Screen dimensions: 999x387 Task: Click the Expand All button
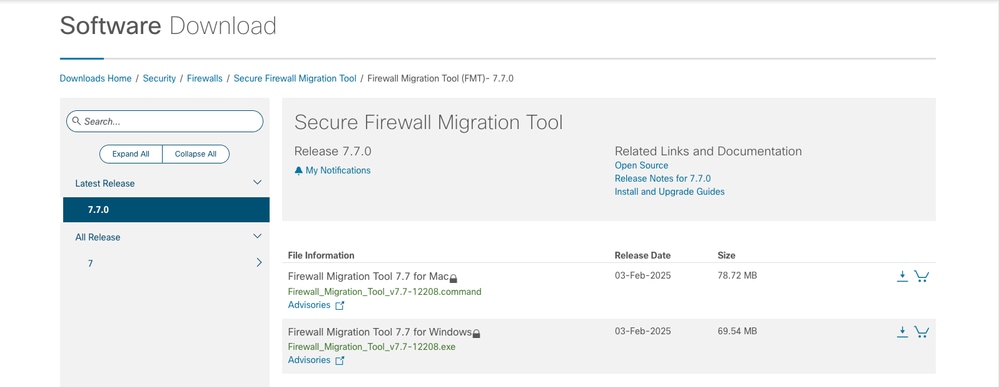[x=131, y=154]
